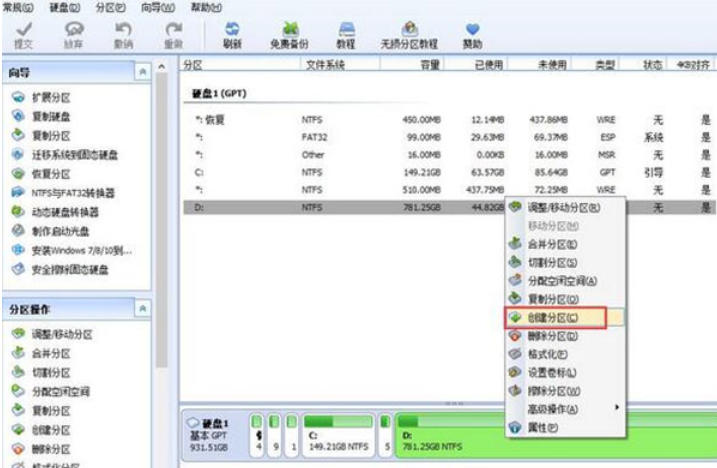Select the Other 16.00MB MSR row
This screenshot has width=717, height=468.
[x=449, y=155]
